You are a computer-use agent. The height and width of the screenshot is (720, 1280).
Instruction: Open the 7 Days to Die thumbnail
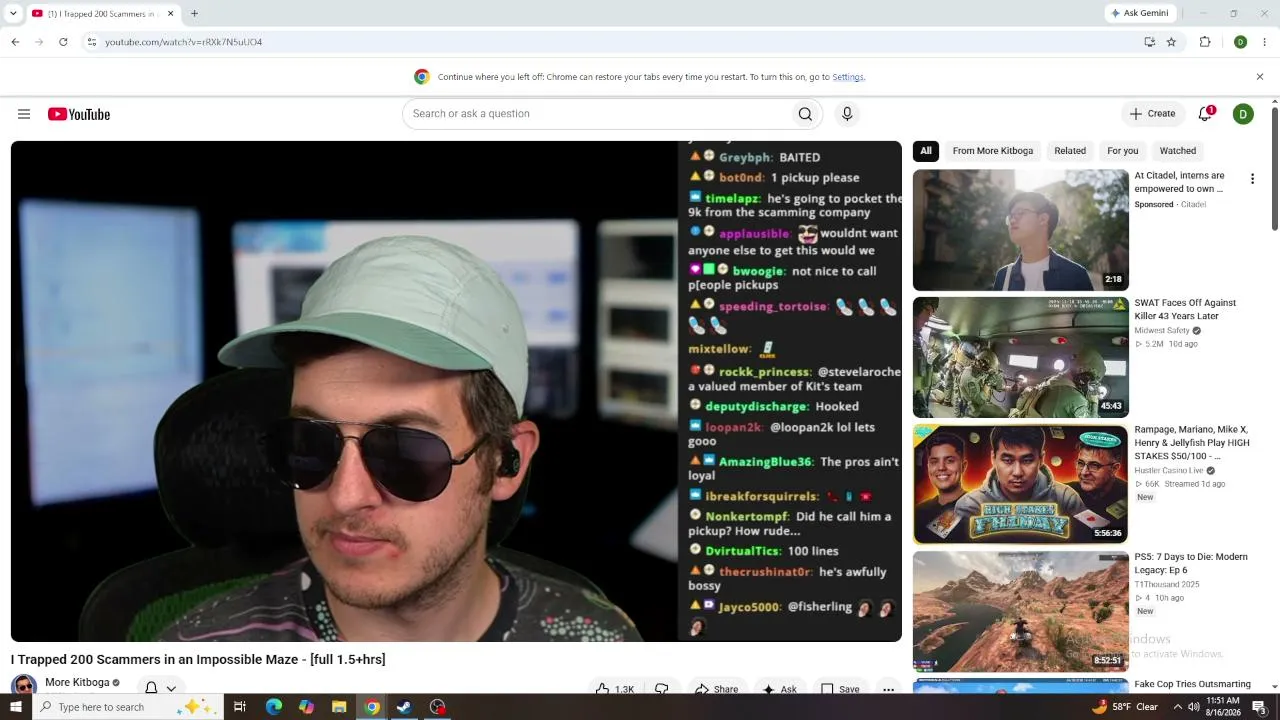tap(1020, 611)
